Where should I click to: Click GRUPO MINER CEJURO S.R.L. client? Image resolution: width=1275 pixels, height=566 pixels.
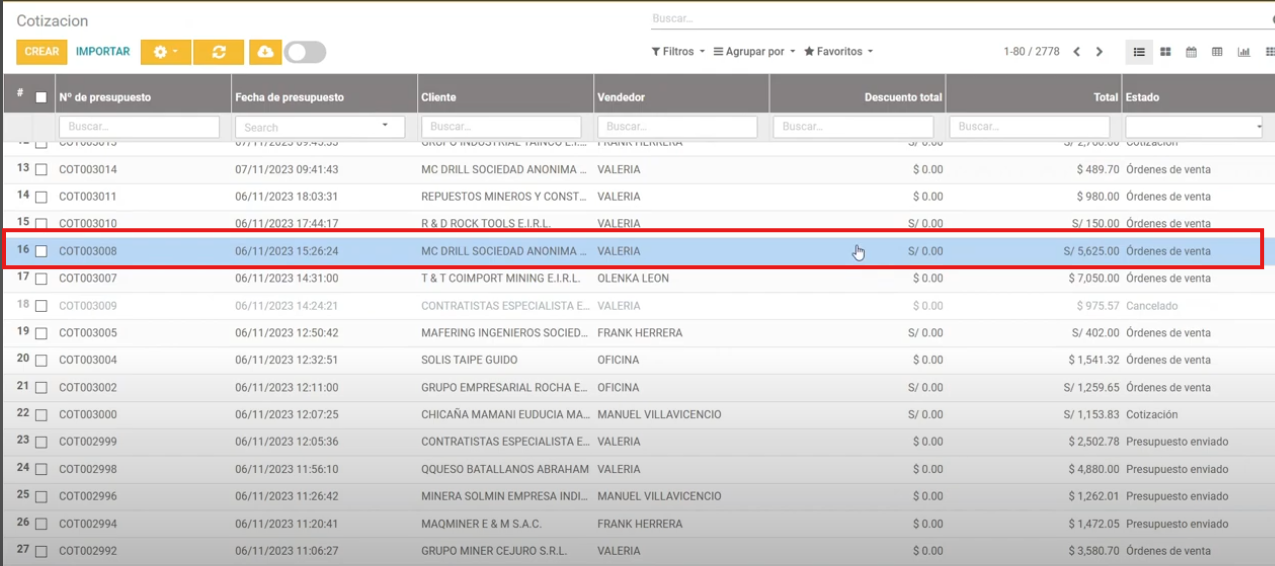[494, 551]
